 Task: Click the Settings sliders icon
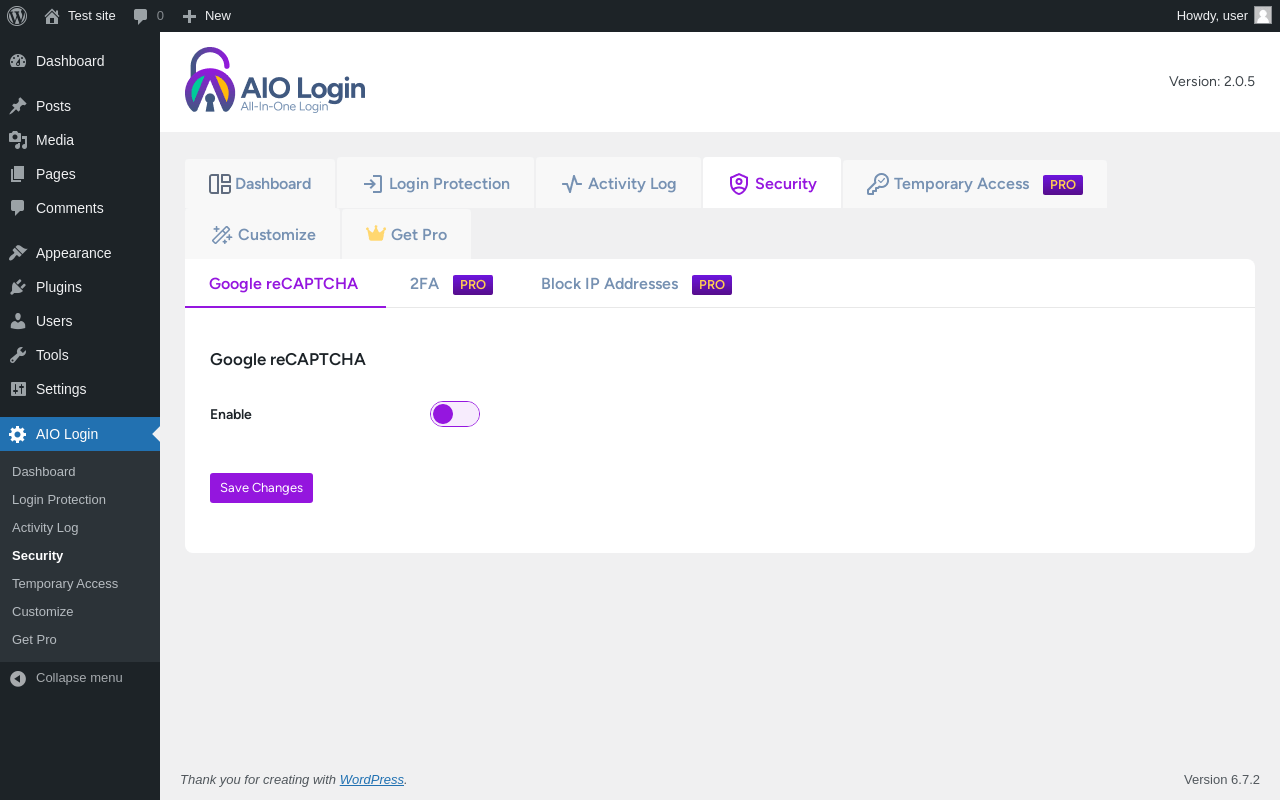pos(18,389)
